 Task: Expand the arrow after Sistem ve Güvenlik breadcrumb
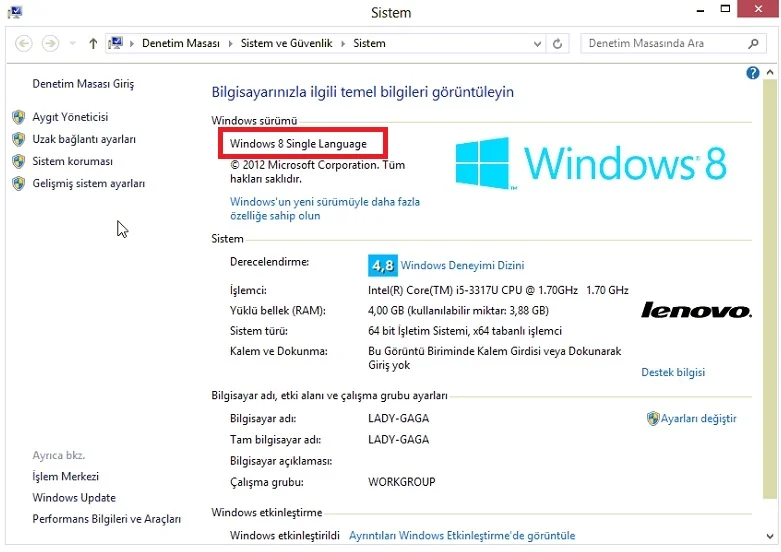[343, 44]
